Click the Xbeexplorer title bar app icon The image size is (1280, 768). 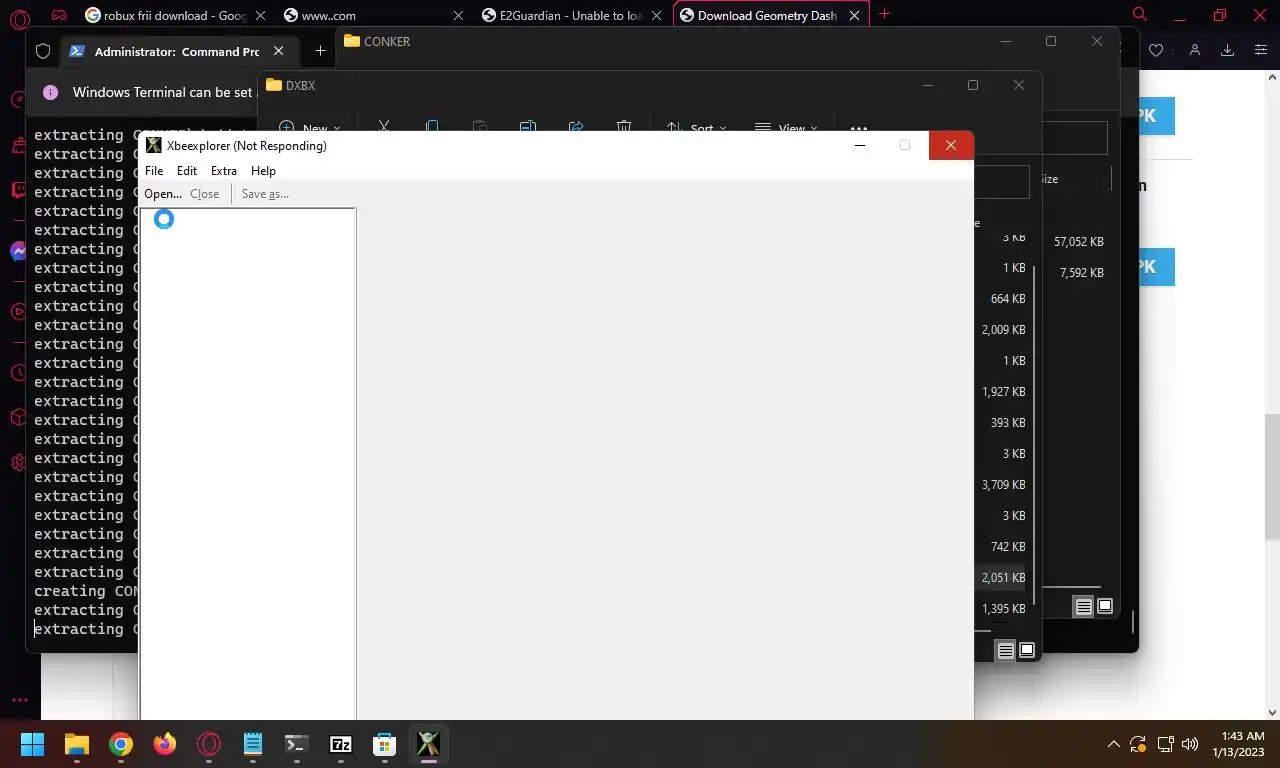coord(154,145)
